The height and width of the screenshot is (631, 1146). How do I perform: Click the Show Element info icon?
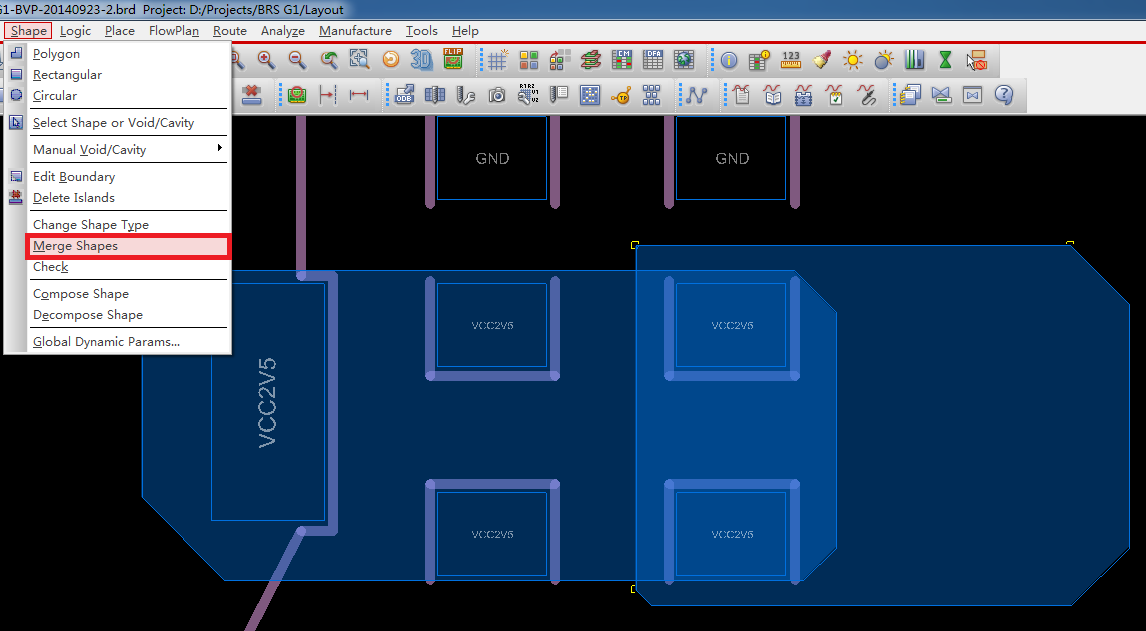(x=729, y=60)
